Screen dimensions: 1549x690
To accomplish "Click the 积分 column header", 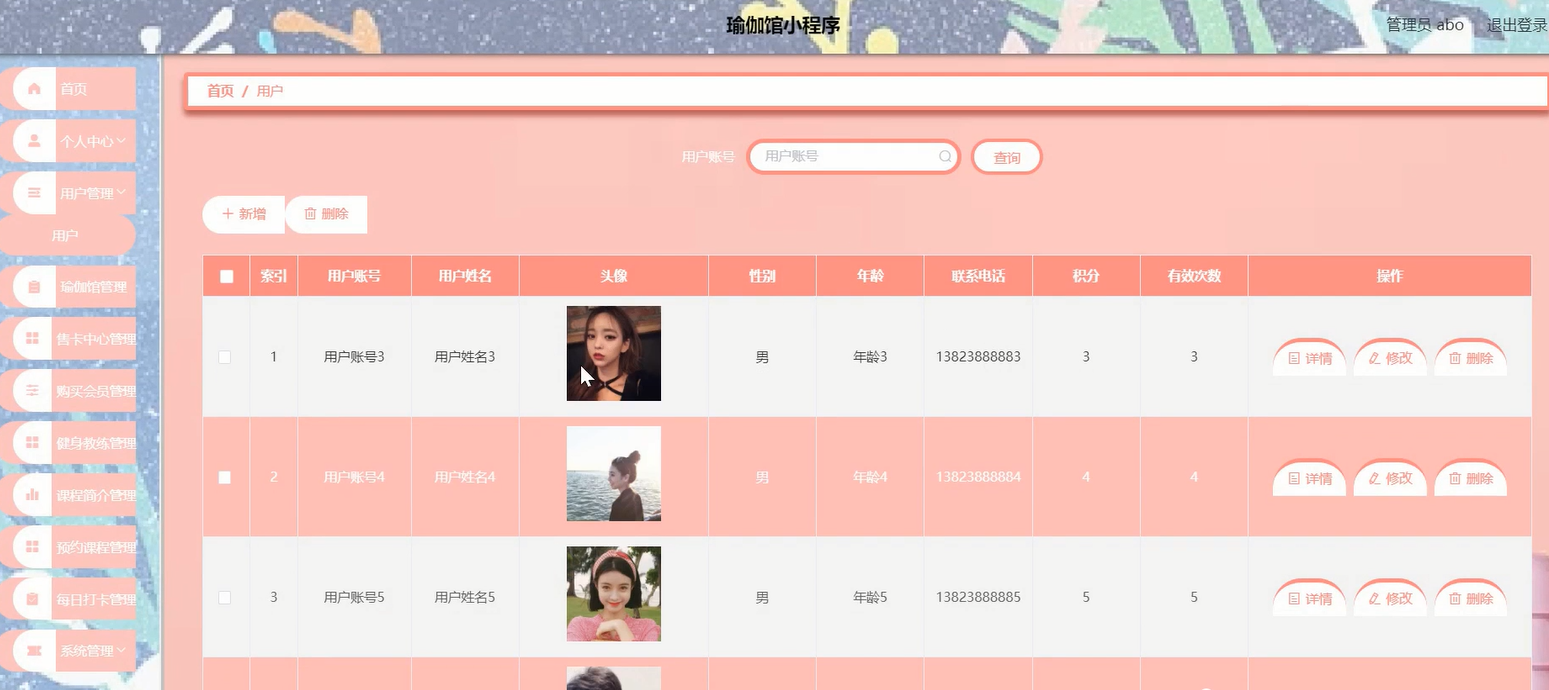I will pos(1086,276).
